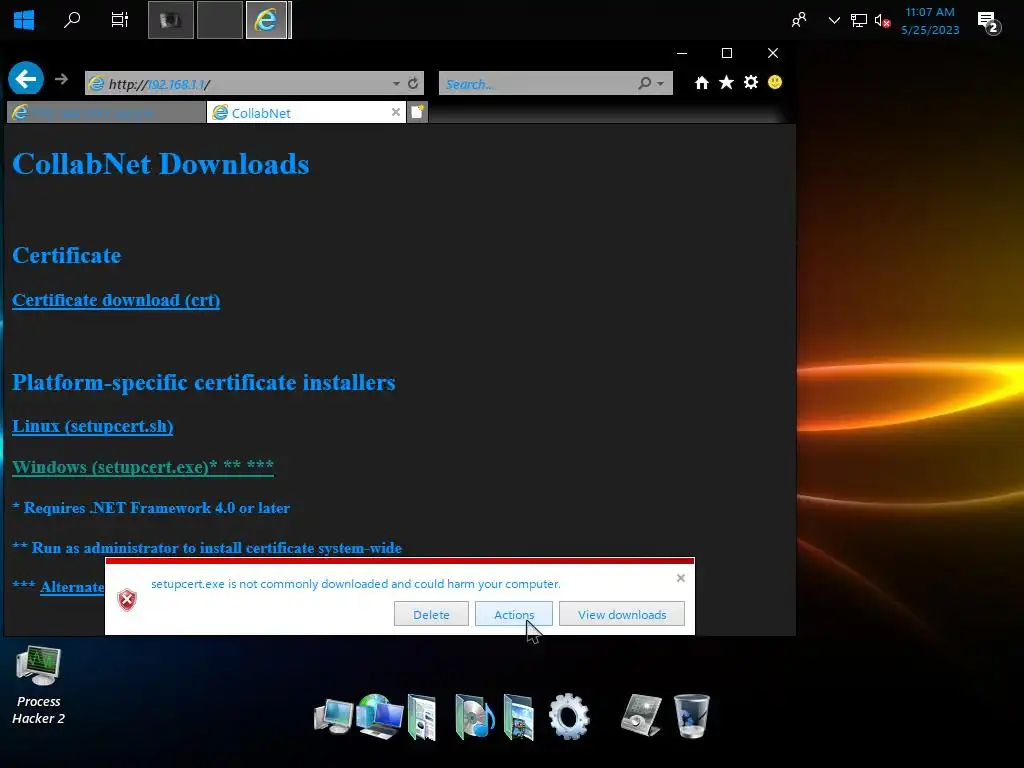Click the Music folder dock icon
This screenshot has width=1024, height=768.
coord(474,717)
